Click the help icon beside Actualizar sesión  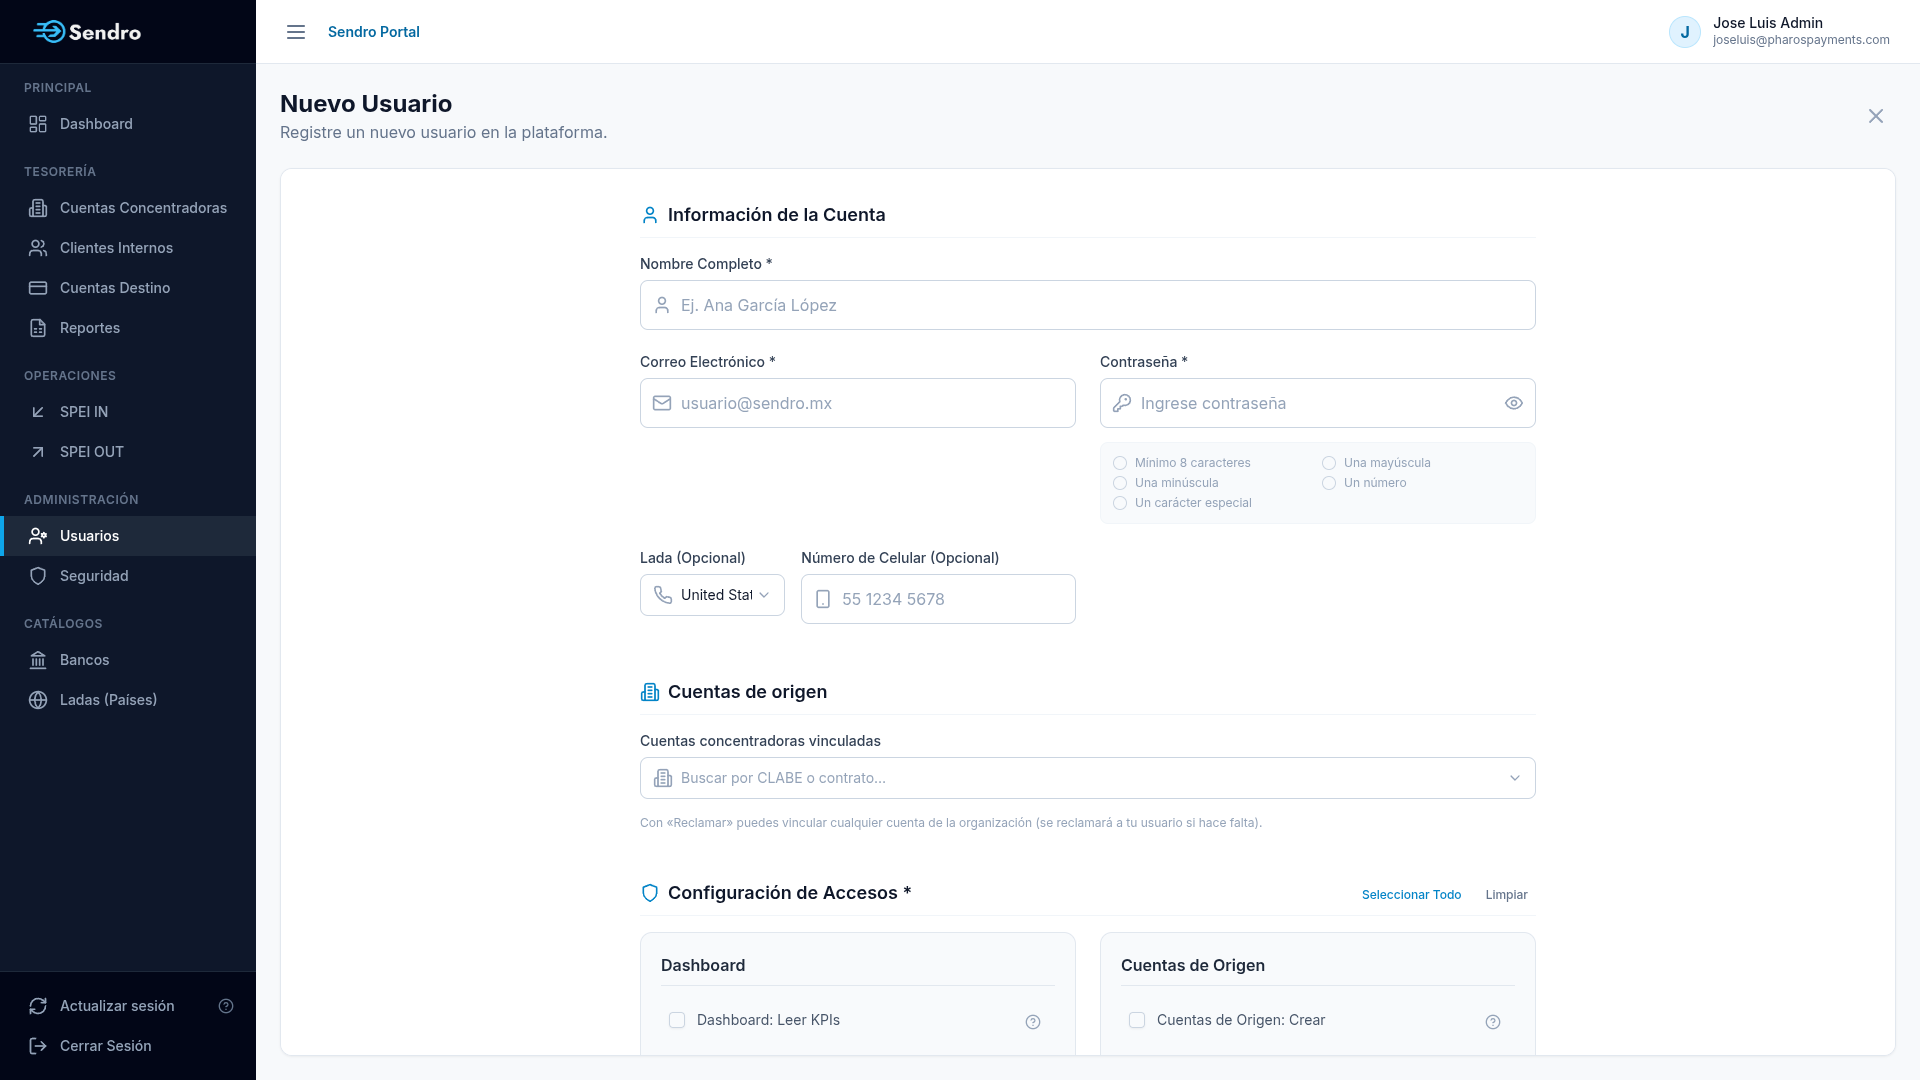226,1006
